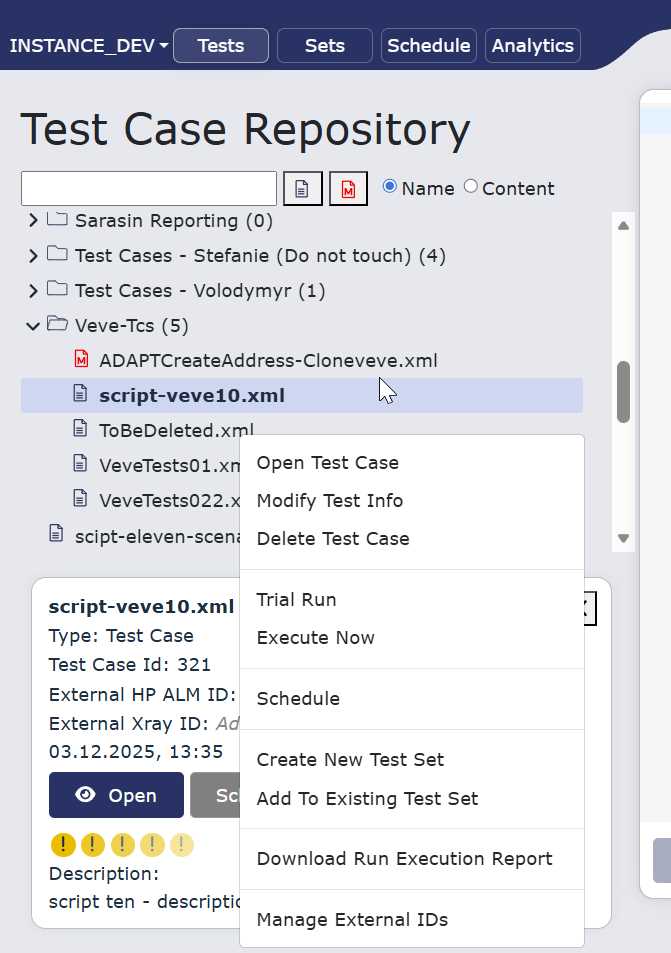Screen dimensions: 671x953
Task: Expand the Sarasin Reporting folder
Action: point(33,220)
